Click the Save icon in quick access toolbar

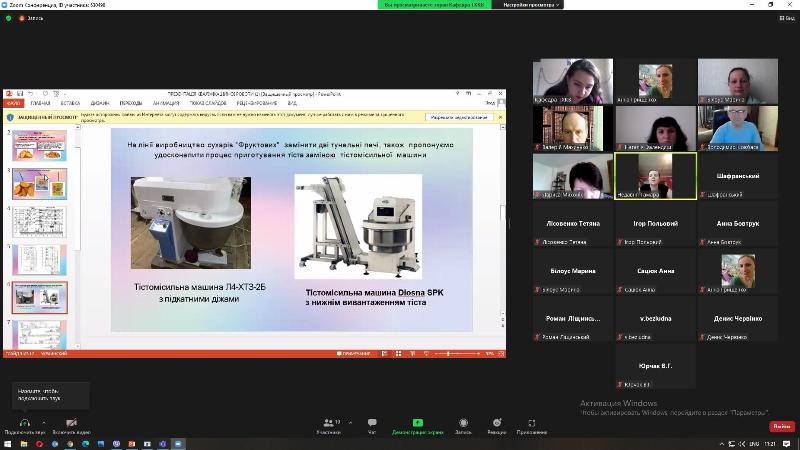pos(20,94)
